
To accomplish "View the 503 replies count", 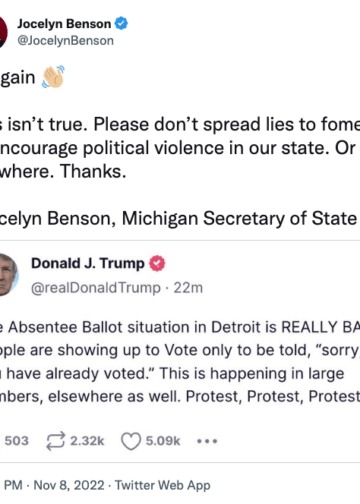I will [x=16, y=441].
